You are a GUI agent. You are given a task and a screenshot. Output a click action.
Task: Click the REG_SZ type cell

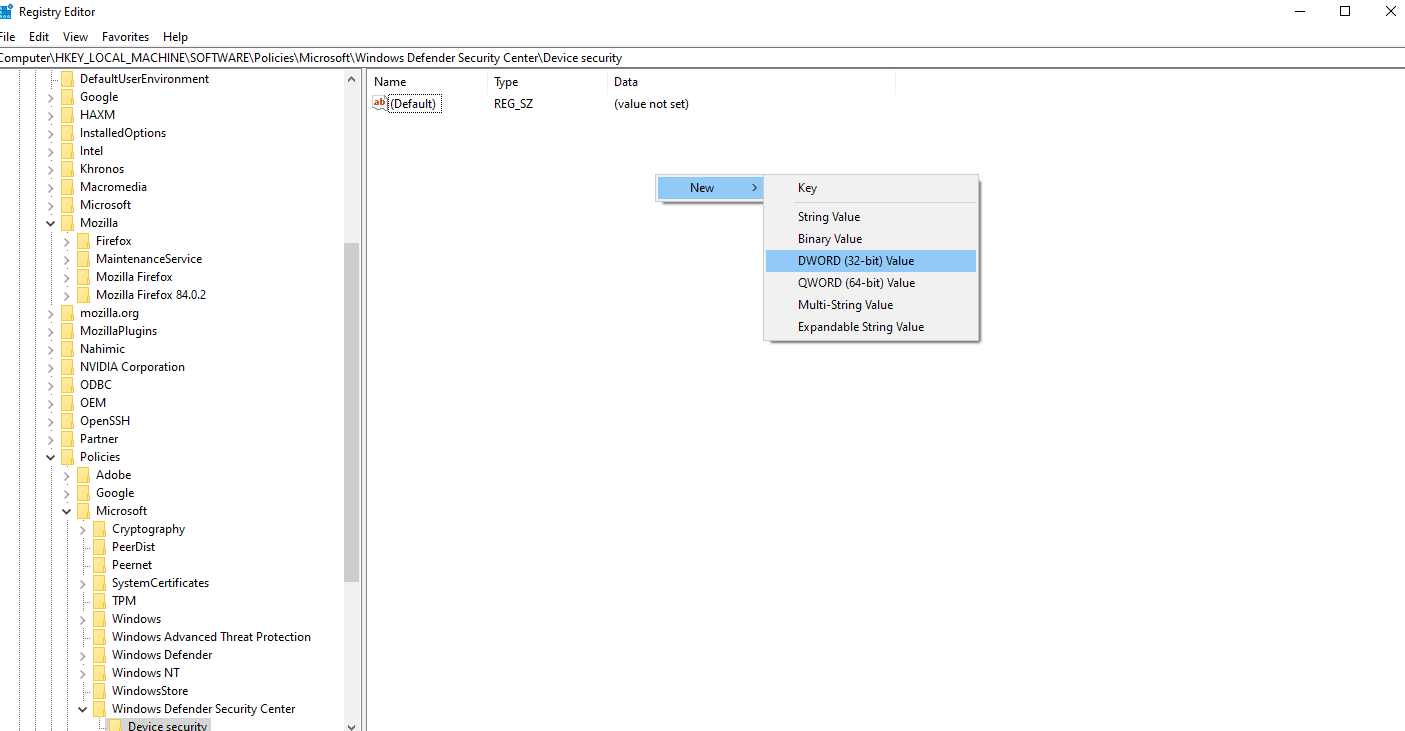coord(513,104)
